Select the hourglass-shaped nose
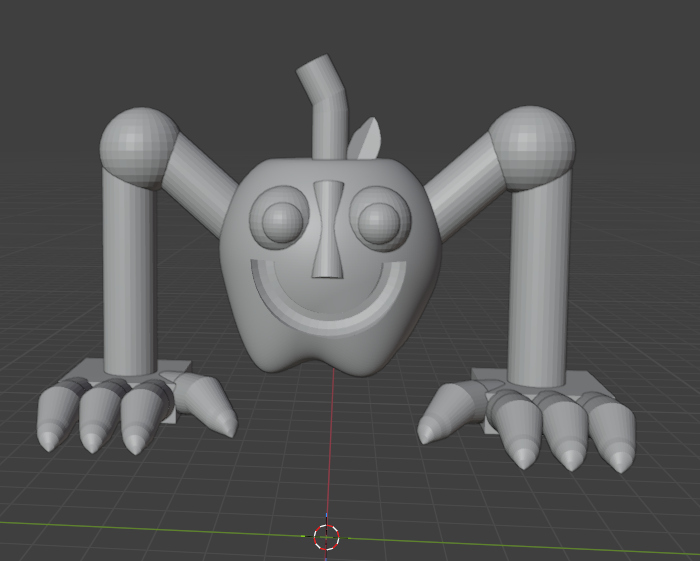This screenshot has height=561, width=700. point(329,229)
